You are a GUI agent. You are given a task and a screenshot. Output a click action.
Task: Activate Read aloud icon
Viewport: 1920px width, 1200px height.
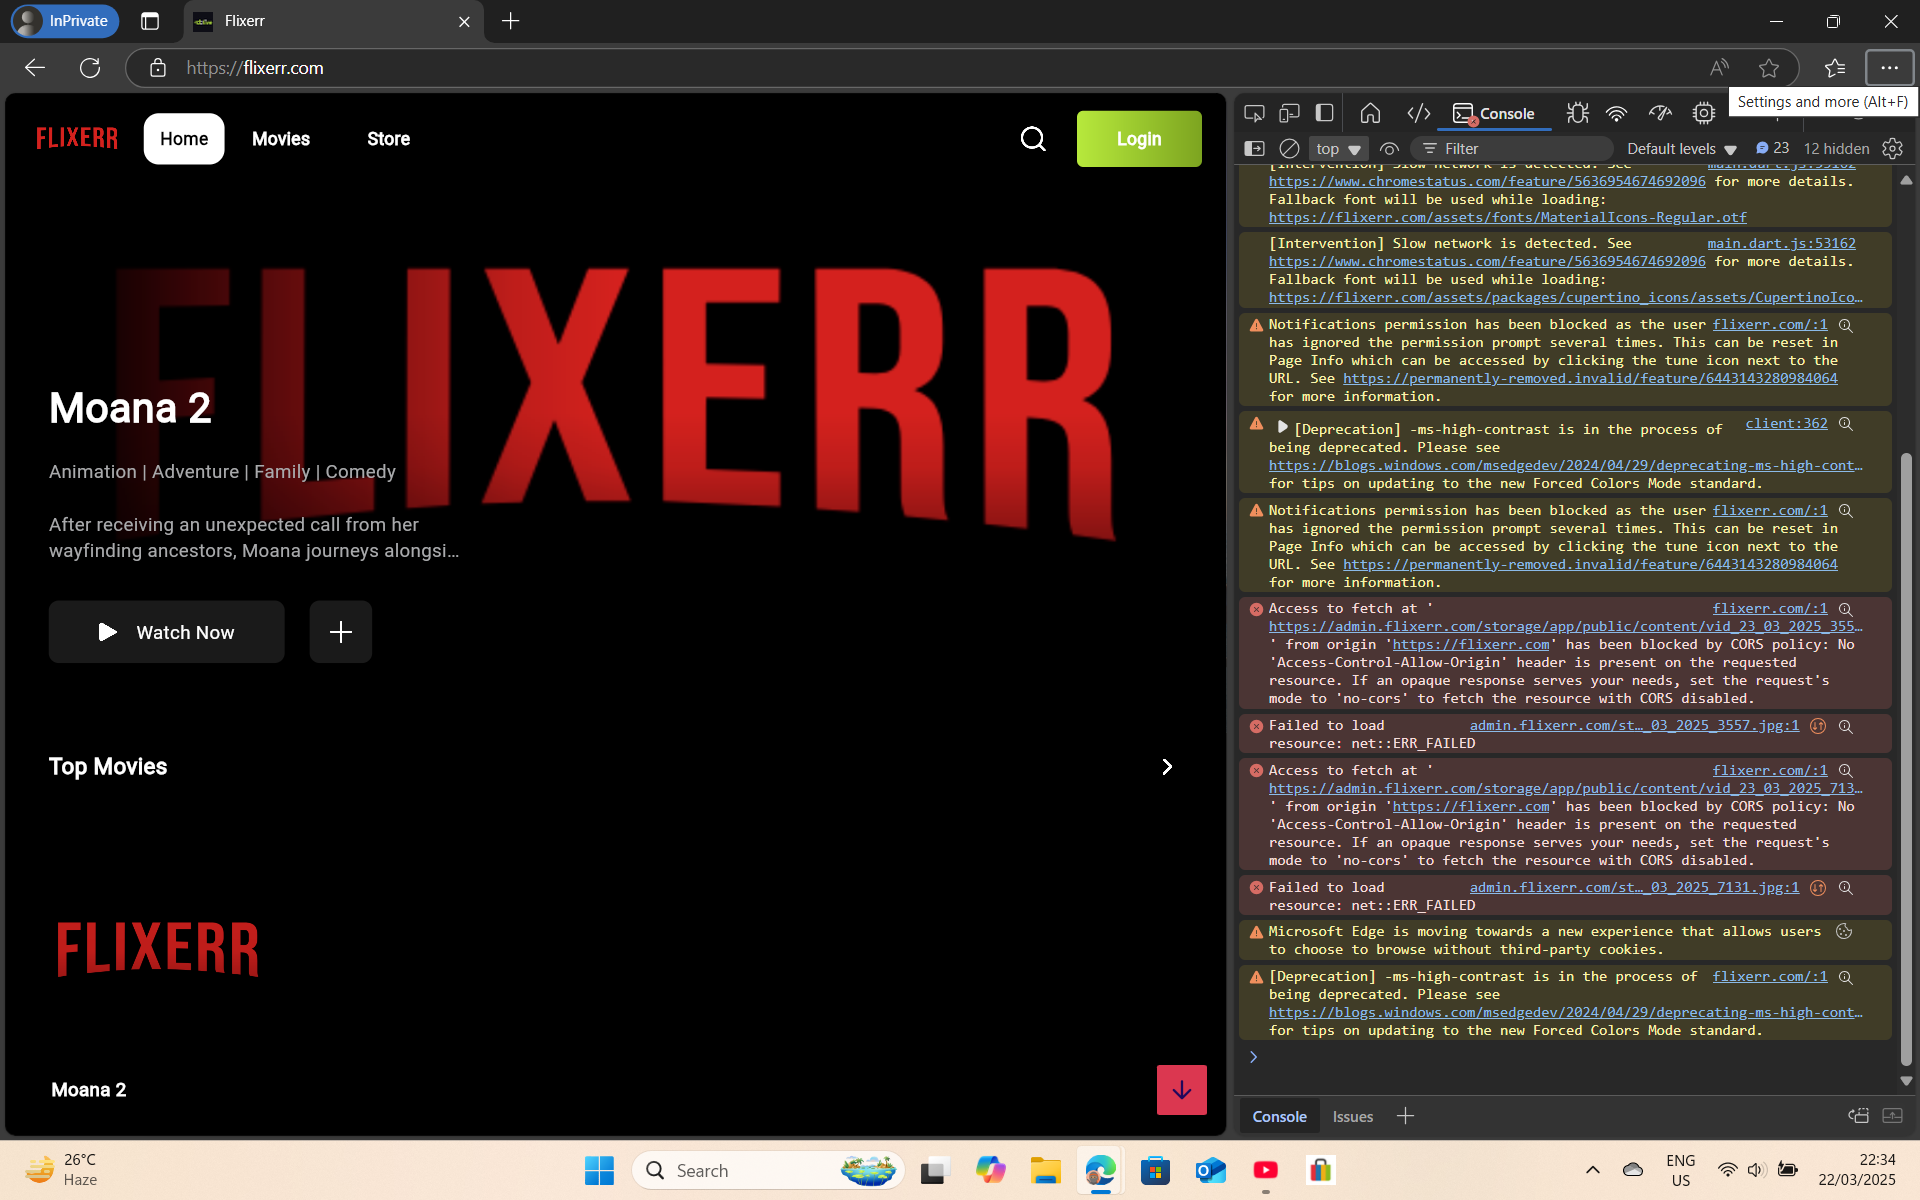[x=1719, y=68]
